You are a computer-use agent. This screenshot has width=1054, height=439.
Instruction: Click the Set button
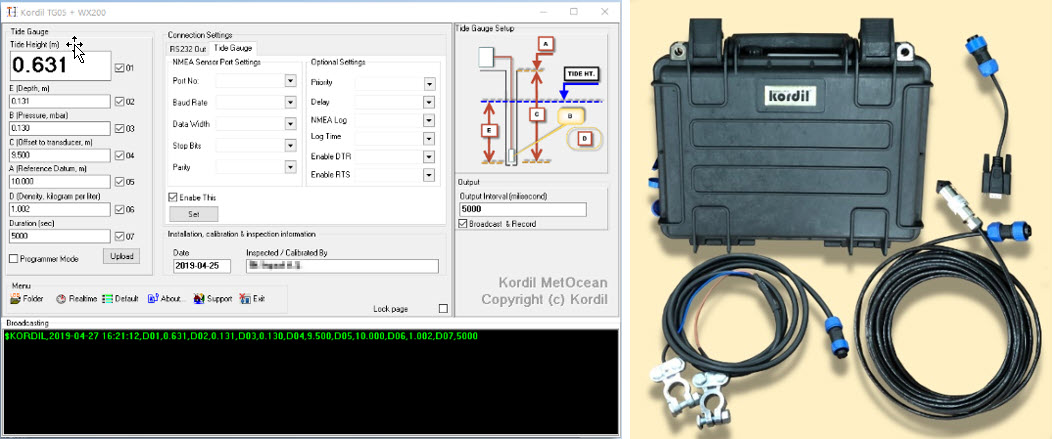point(194,214)
